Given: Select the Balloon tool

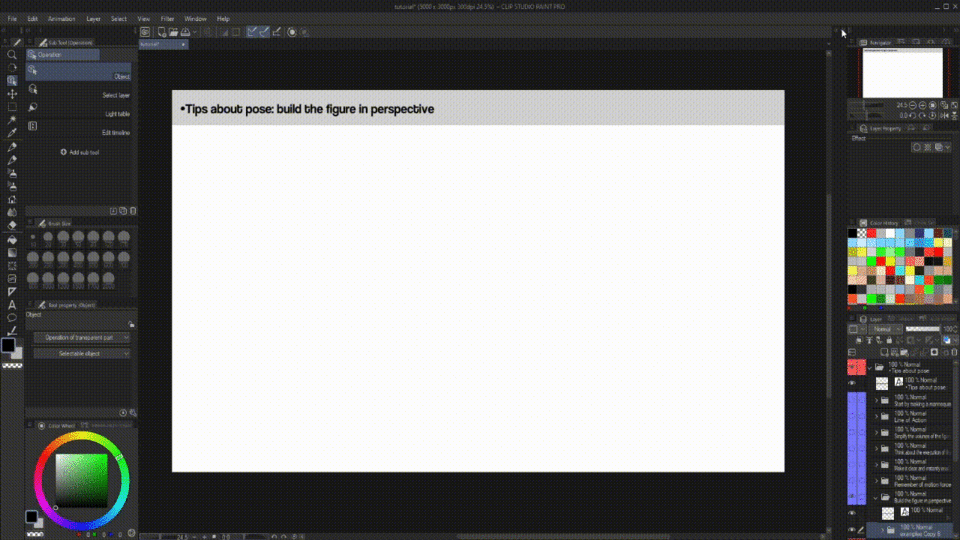Looking at the screenshot, I should [x=12, y=318].
